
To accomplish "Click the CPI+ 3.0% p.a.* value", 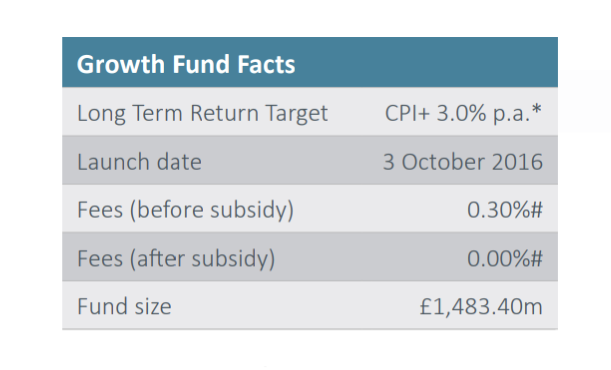I will (x=463, y=114).
